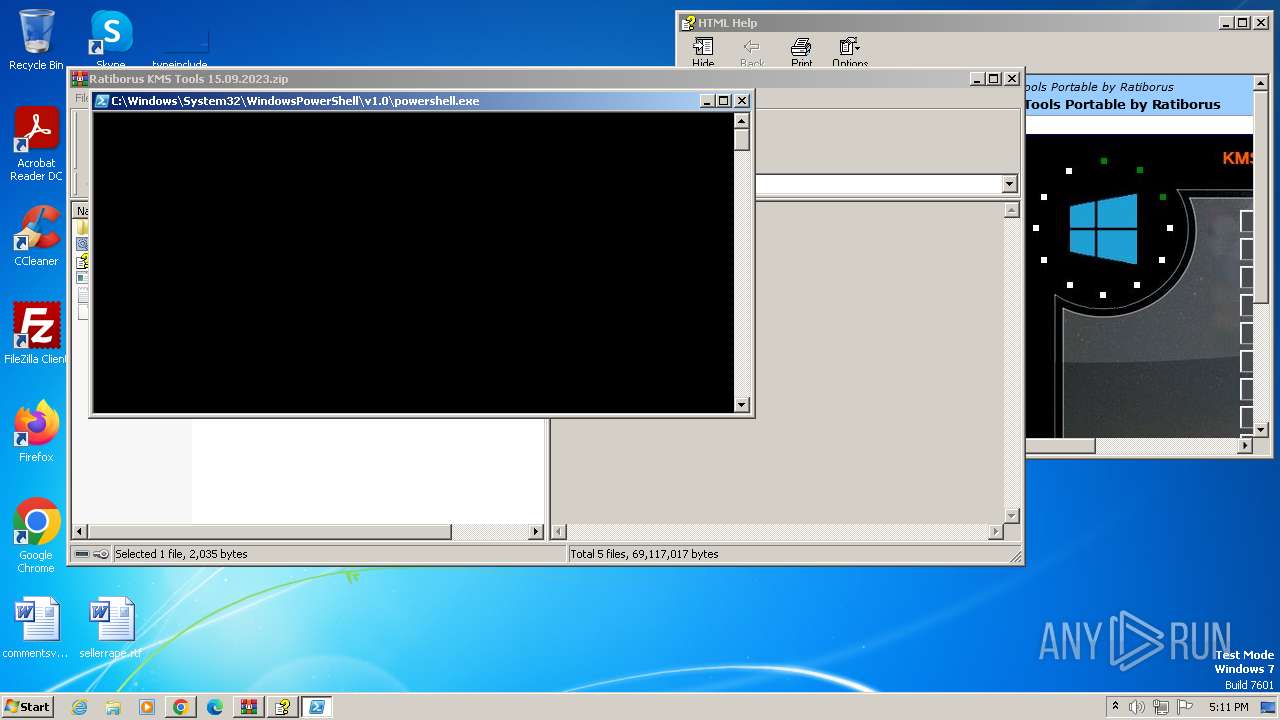Switch to PowerShell via taskbar button

click(317, 707)
